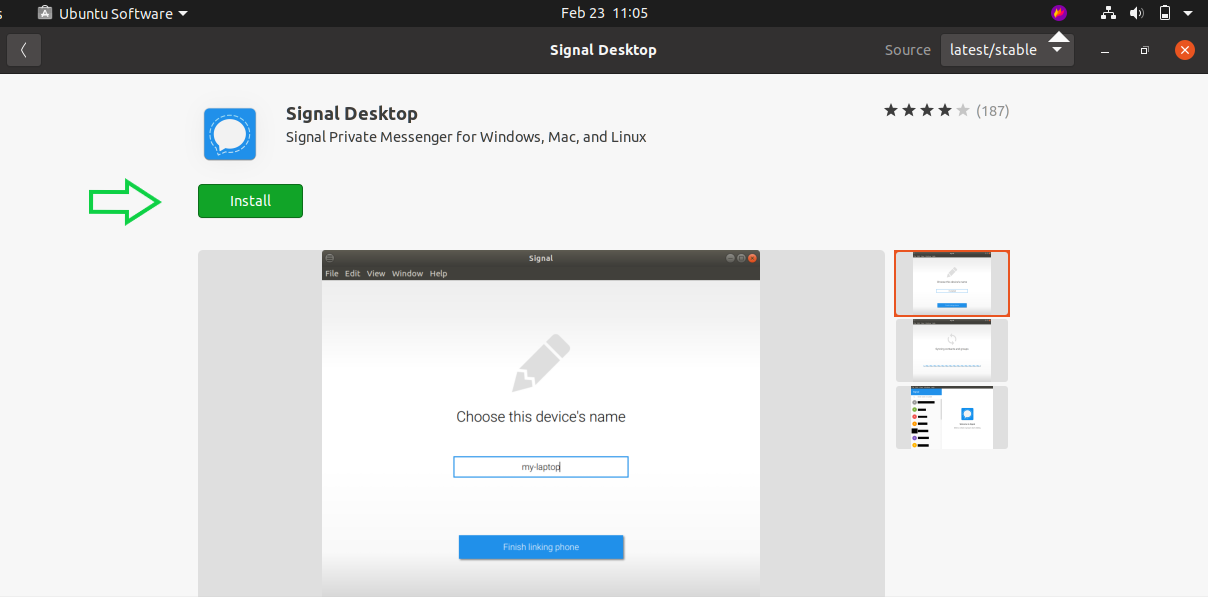
Task: Click the Signal Desktop app title
Action: click(352, 114)
